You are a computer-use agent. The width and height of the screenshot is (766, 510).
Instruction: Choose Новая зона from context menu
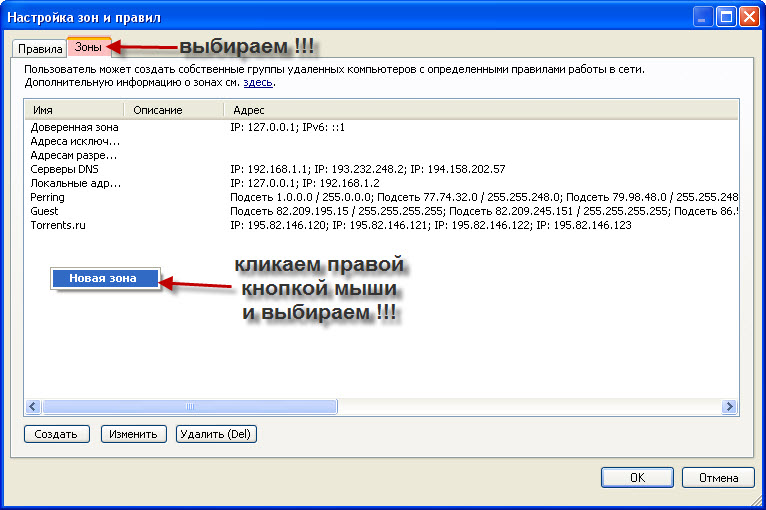point(103,278)
